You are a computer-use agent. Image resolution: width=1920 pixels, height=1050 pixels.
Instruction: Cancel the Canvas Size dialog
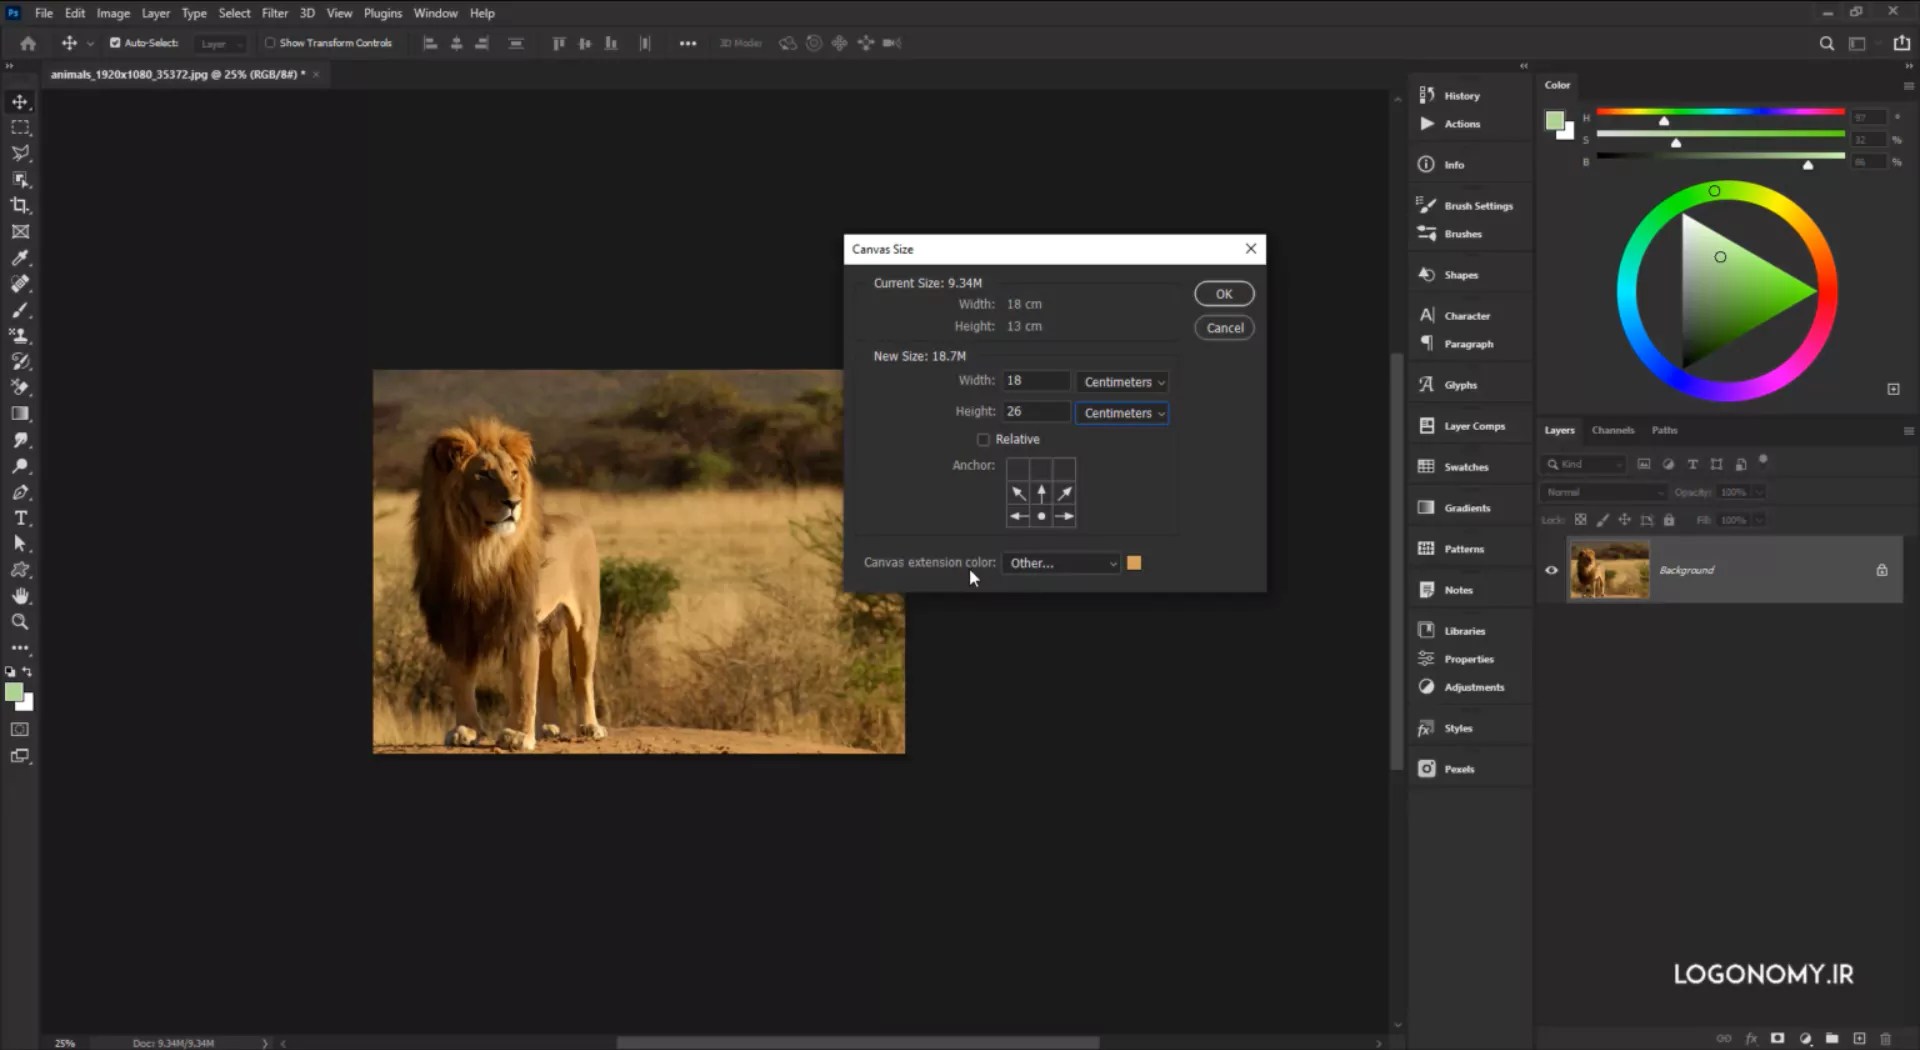point(1223,328)
